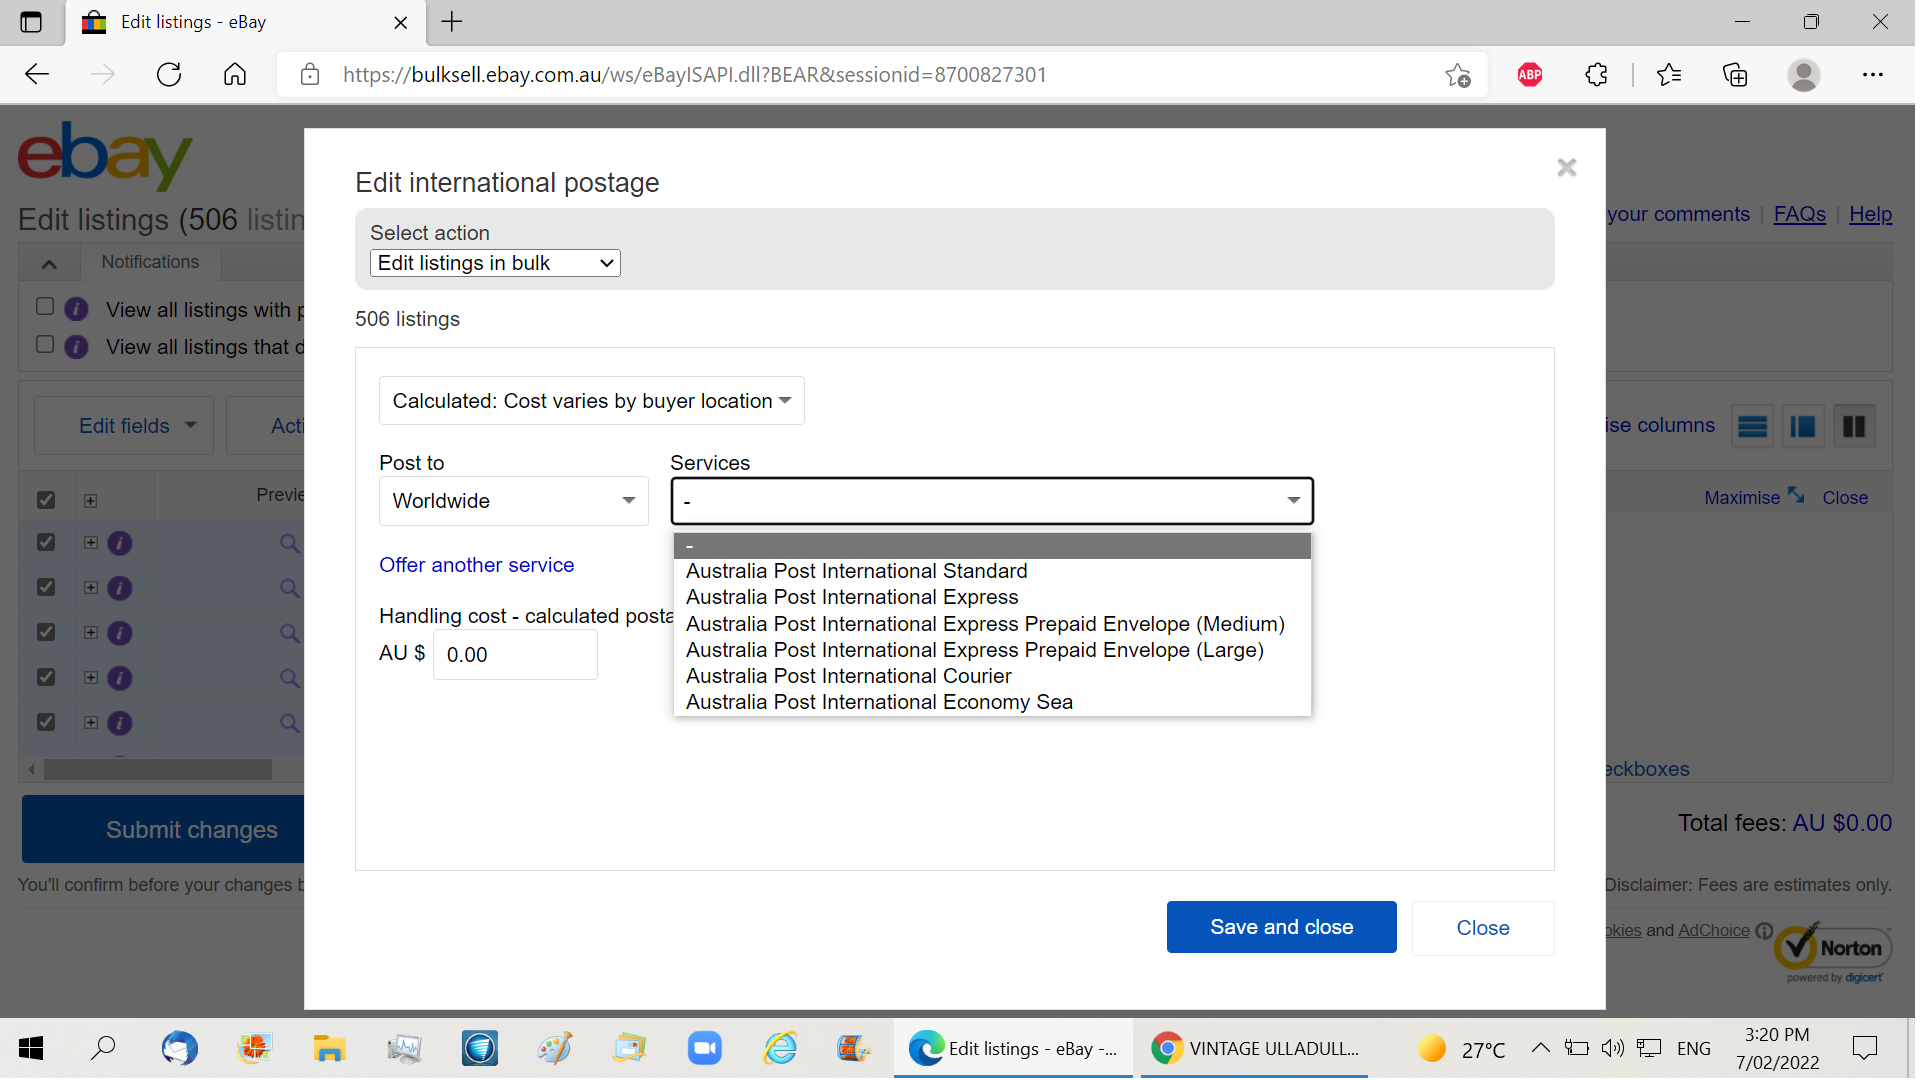Click the handling cost AU $ field
This screenshot has width=1920, height=1080.
click(515, 655)
